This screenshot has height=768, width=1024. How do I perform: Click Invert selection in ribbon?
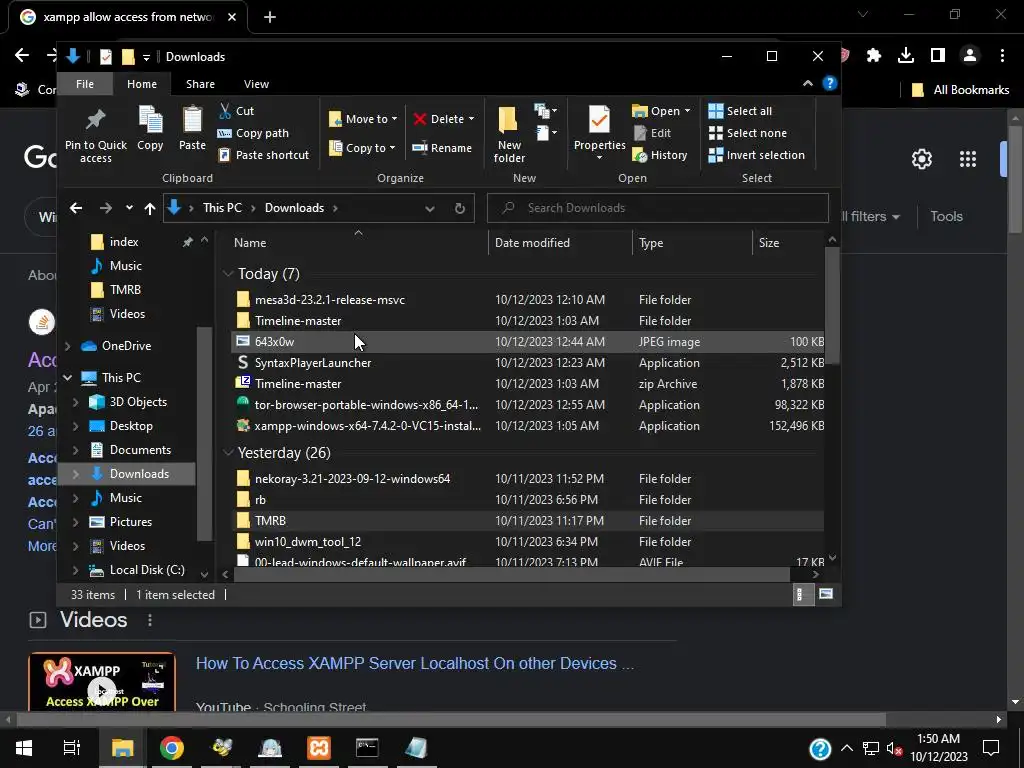tap(757, 155)
